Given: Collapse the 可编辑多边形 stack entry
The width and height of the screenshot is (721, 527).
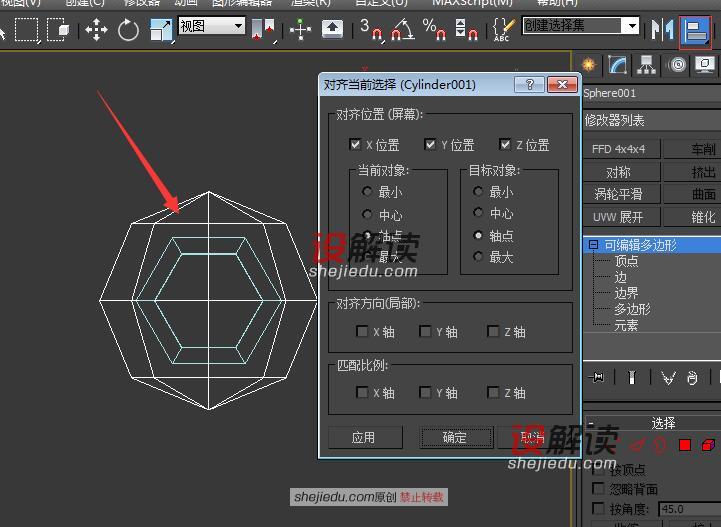Looking at the screenshot, I should 593,245.
